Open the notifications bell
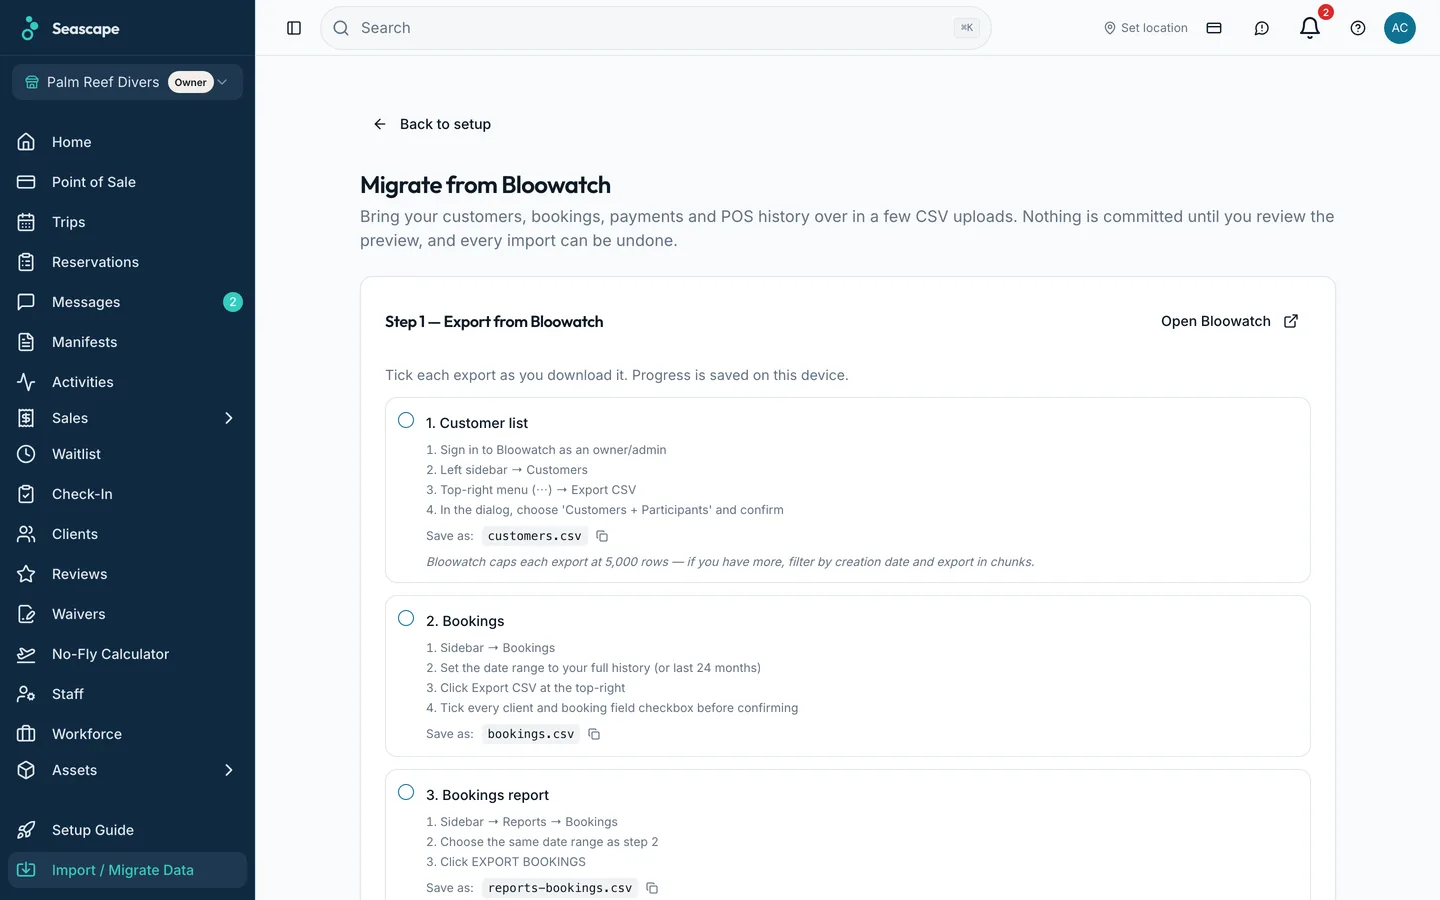Viewport: 1440px width, 900px height. pyautogui.click(x=1310, y=28)
